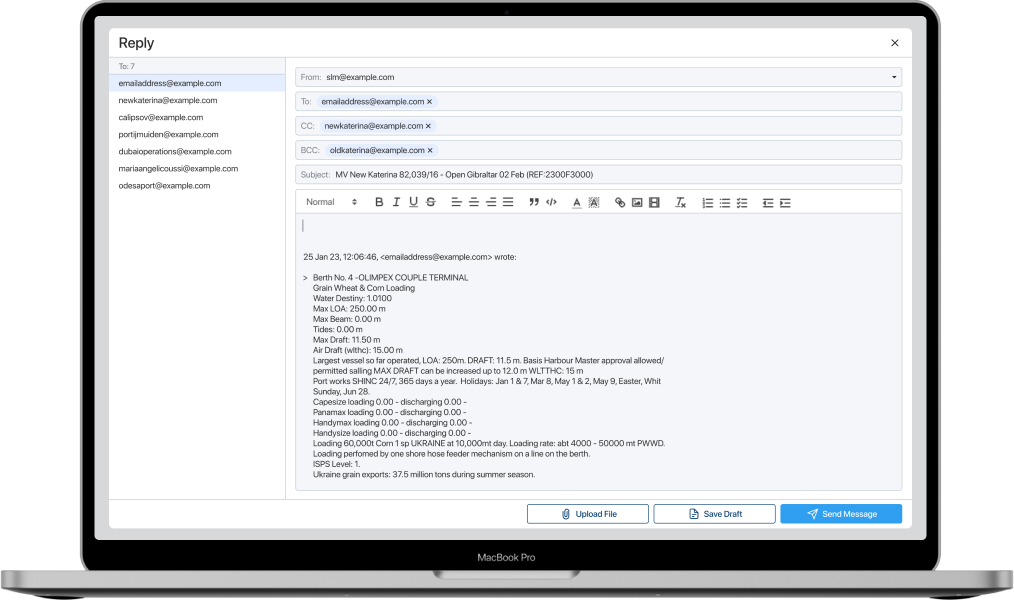1014x600 pixels.
Task: Increase indent
Action: click(785, 203)
